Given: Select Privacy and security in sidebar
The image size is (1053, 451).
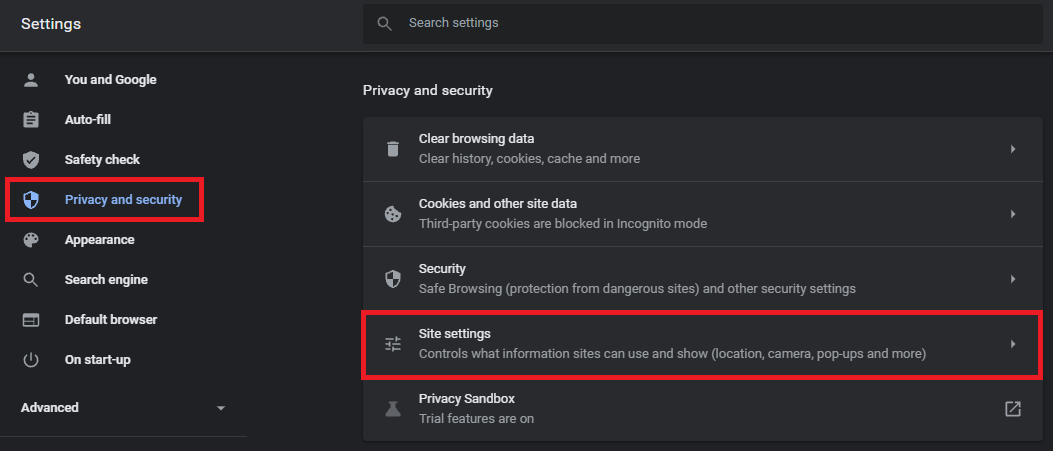Looking at the screenshot, I should click(123, 200).
